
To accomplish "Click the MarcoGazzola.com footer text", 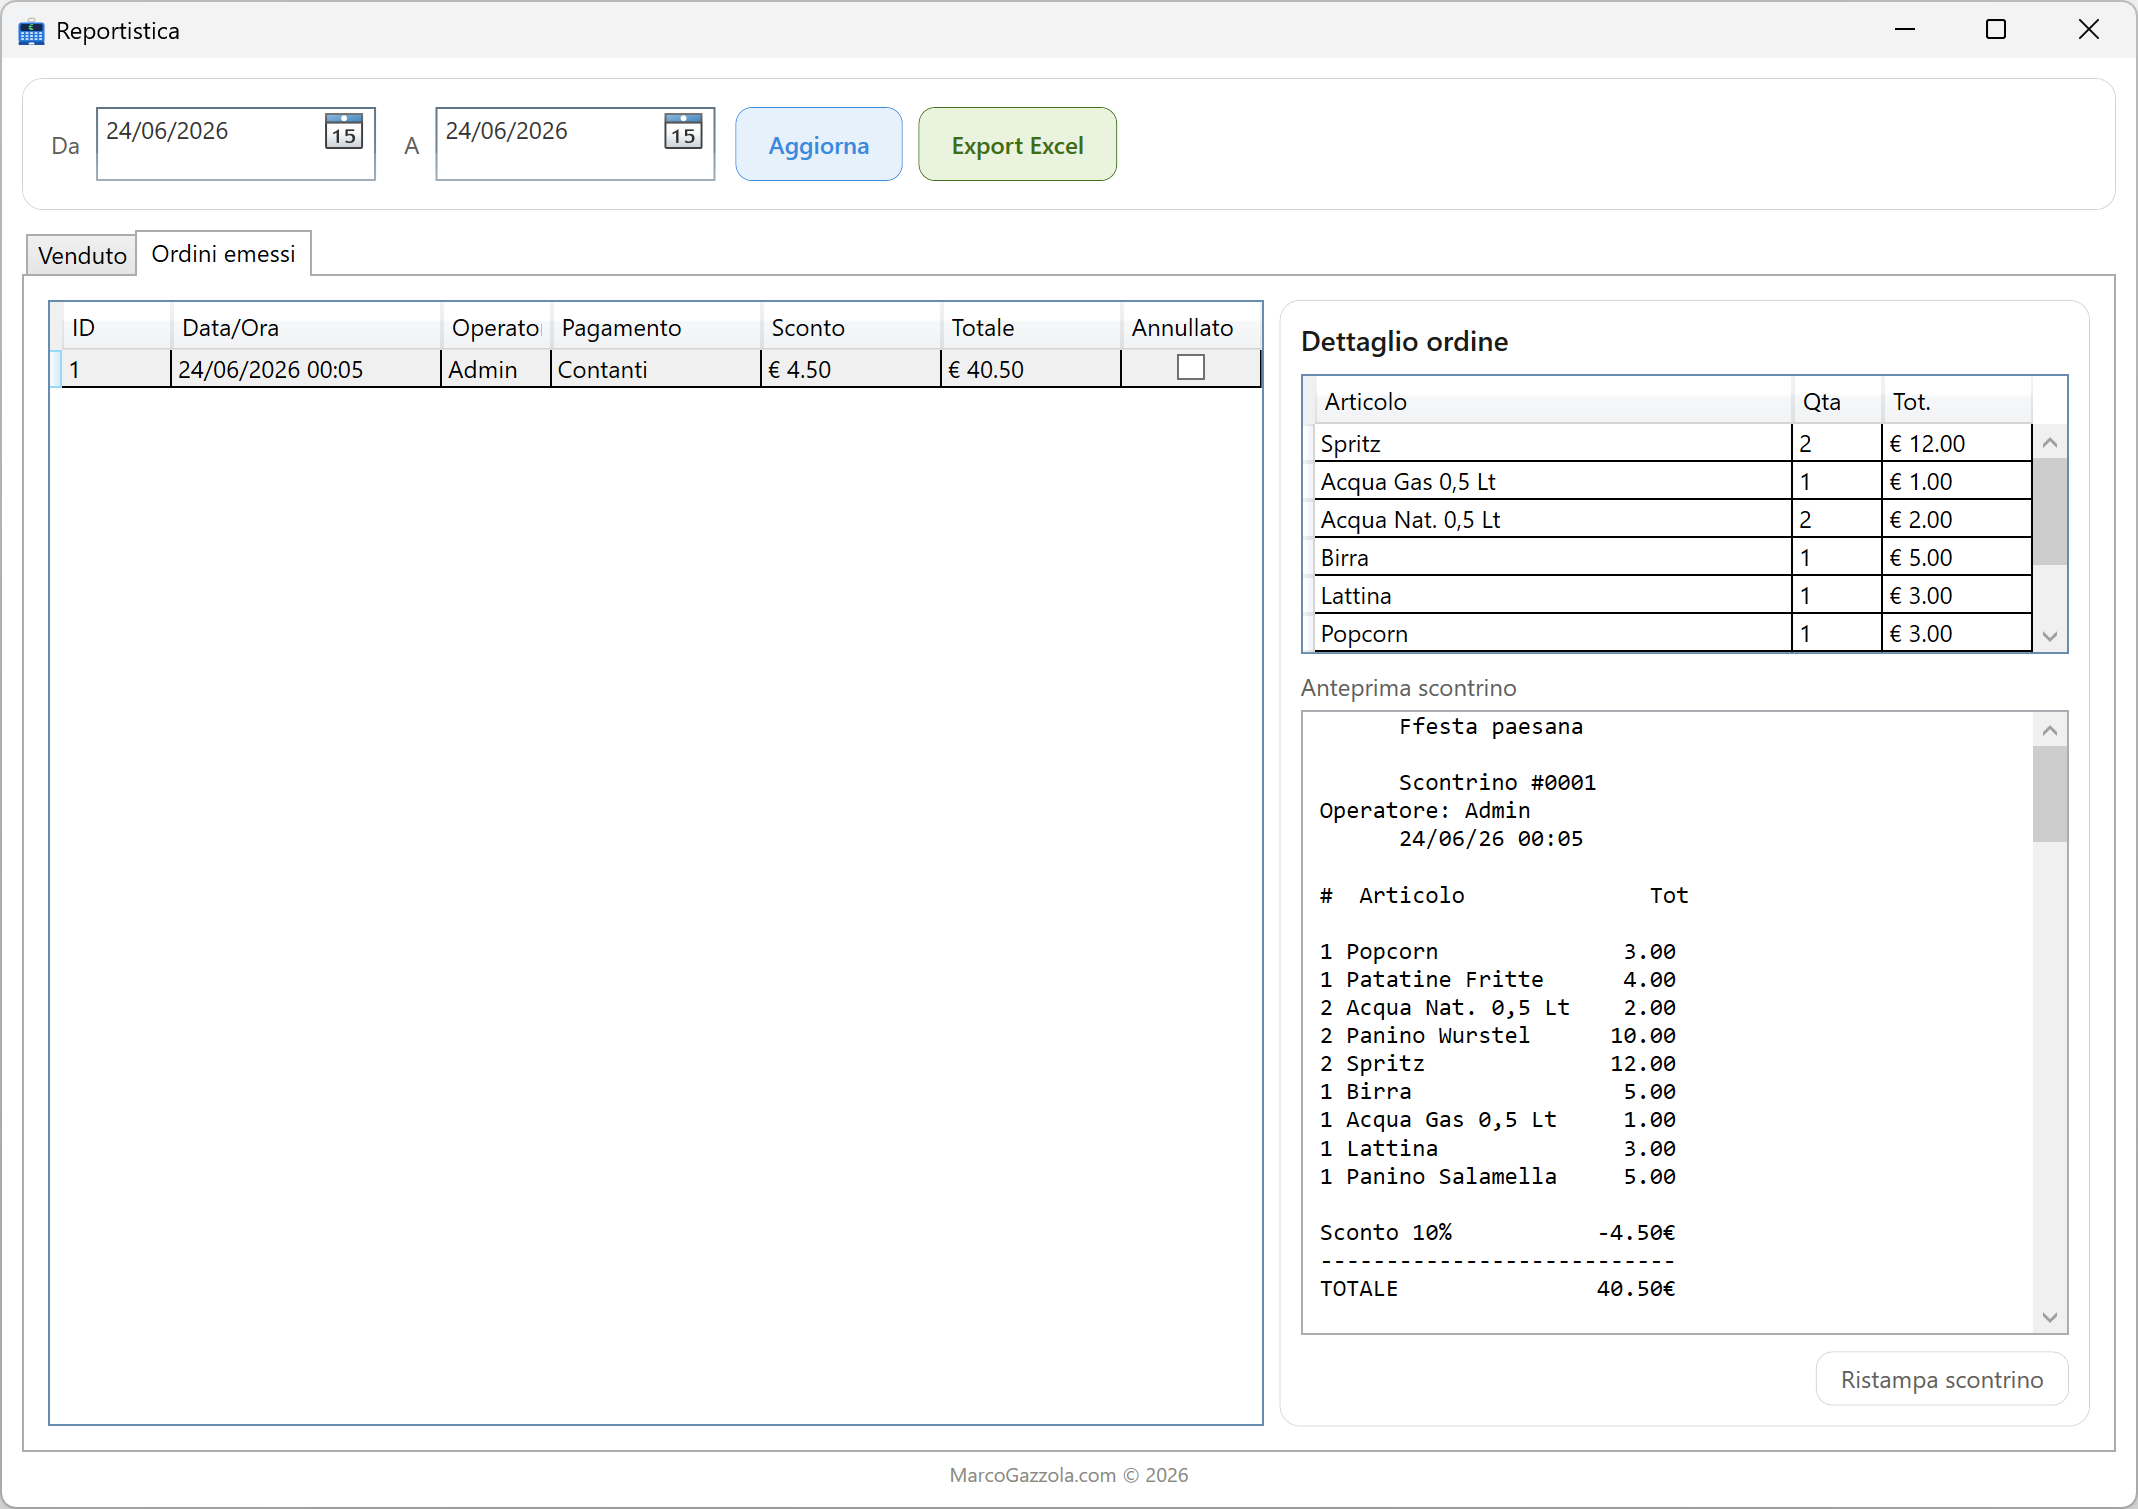I will pos(1069,1475).
